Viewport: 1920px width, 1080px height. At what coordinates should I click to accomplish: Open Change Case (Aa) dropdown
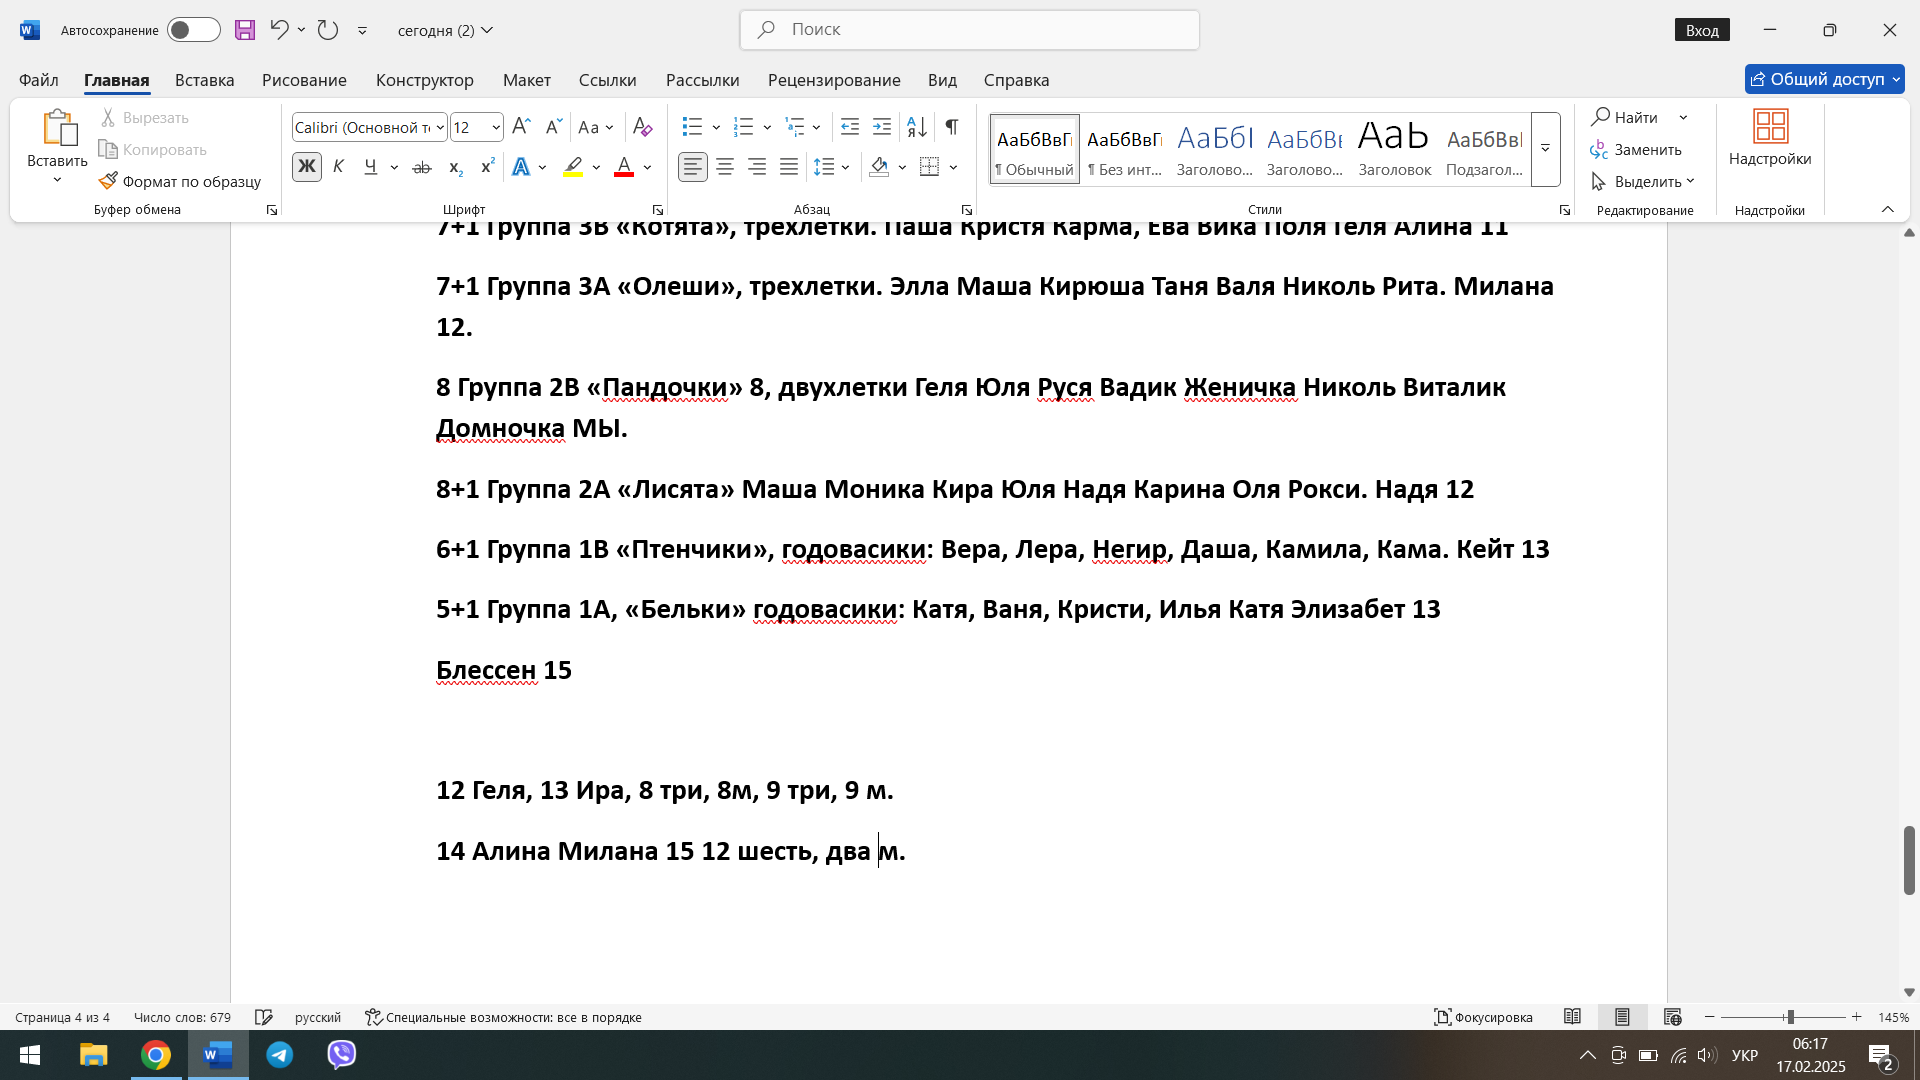(596, 127)
